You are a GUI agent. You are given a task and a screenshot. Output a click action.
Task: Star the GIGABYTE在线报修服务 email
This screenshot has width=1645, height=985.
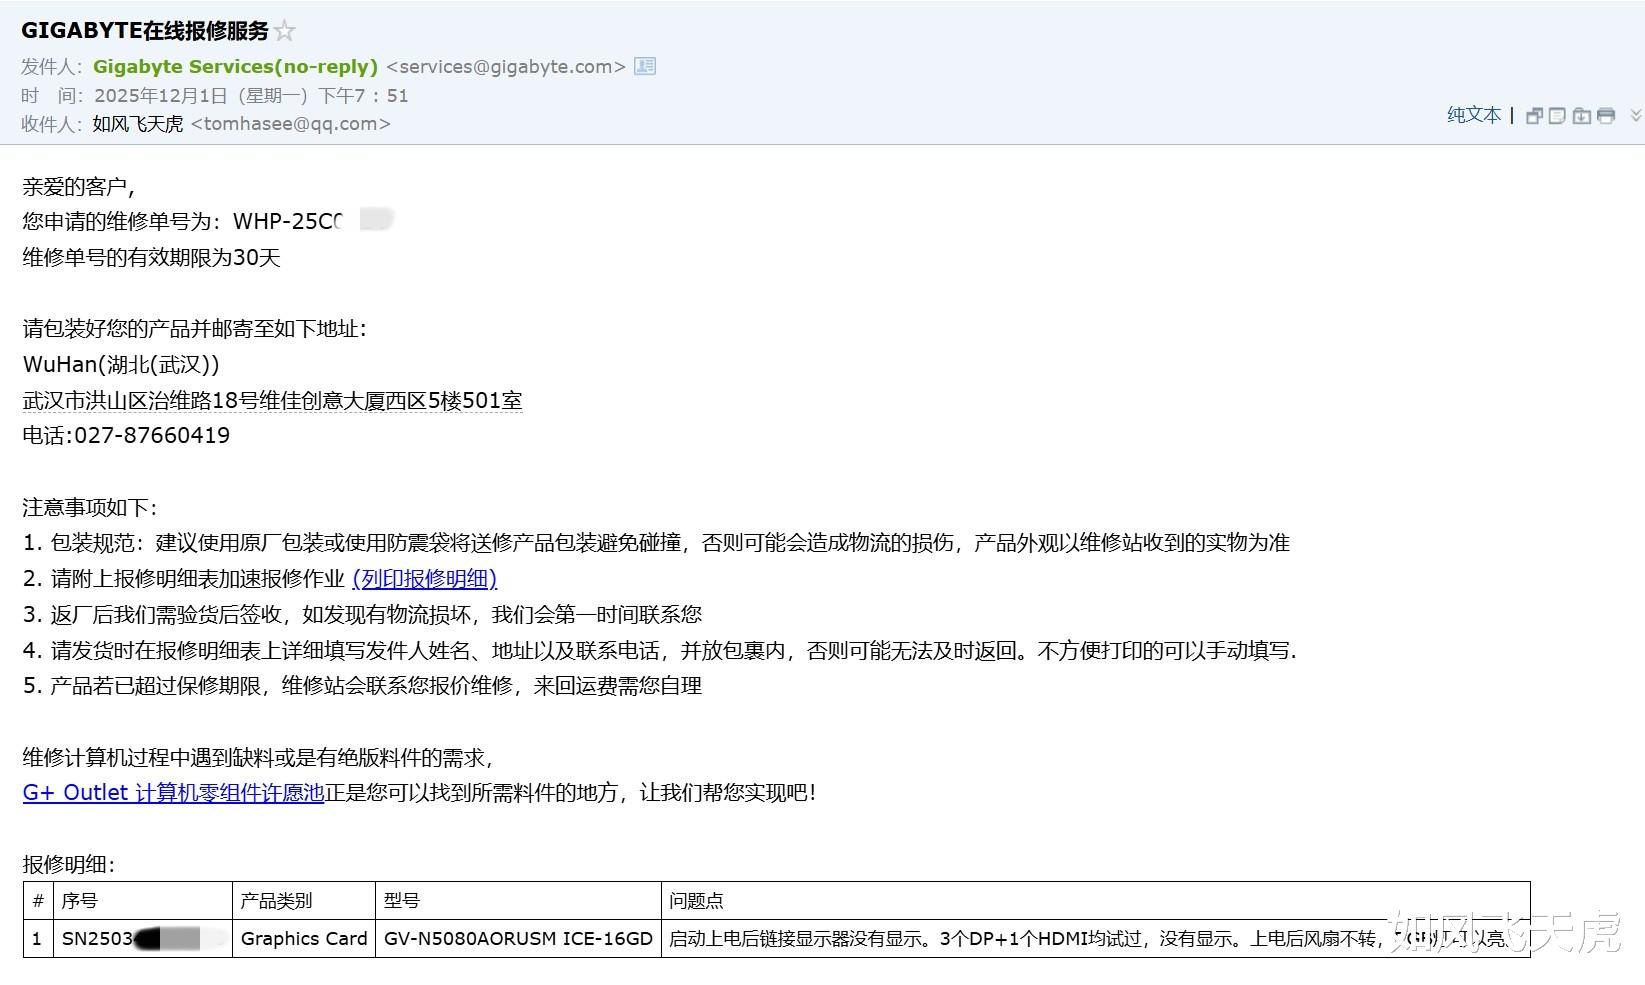[x=285, y=31]
